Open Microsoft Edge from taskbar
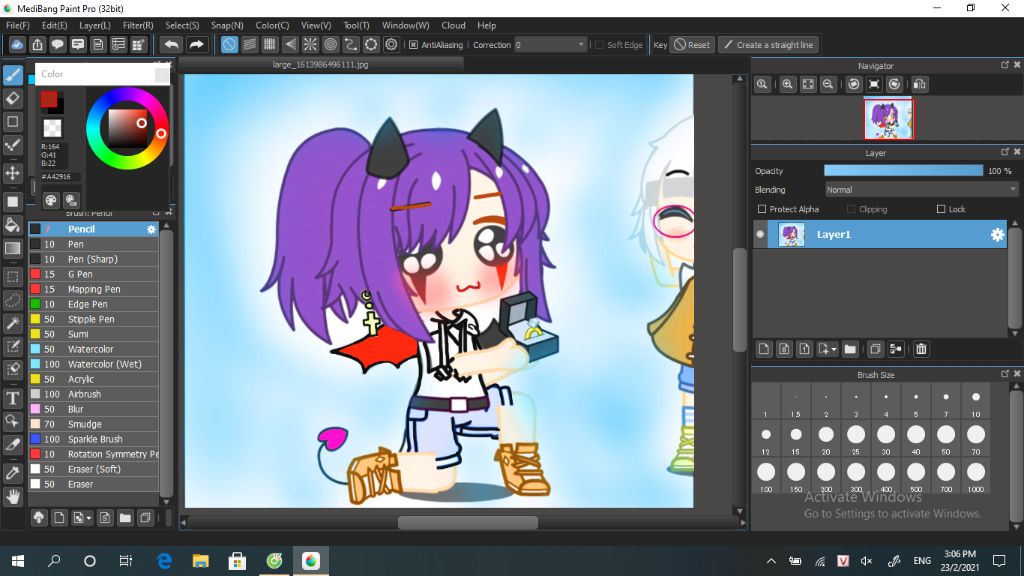The width and height of the screenshot is (1024, 576). pos(165,561)
